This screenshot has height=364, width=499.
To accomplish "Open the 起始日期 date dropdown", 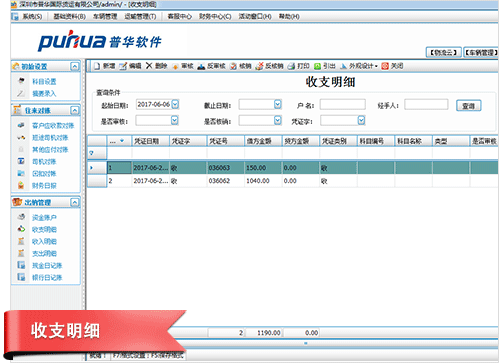I will click(x=175, y=104).
